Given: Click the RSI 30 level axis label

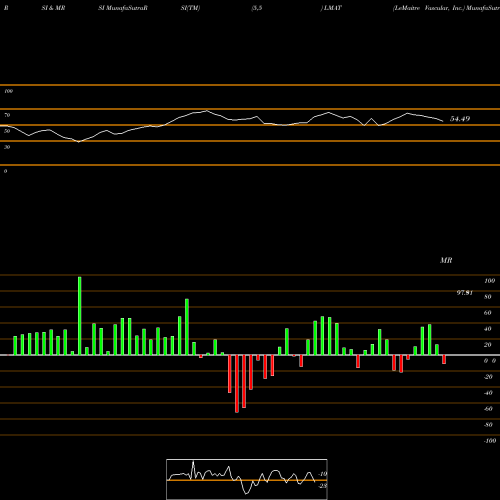Looking at the screenshot, I should [7, 147].
